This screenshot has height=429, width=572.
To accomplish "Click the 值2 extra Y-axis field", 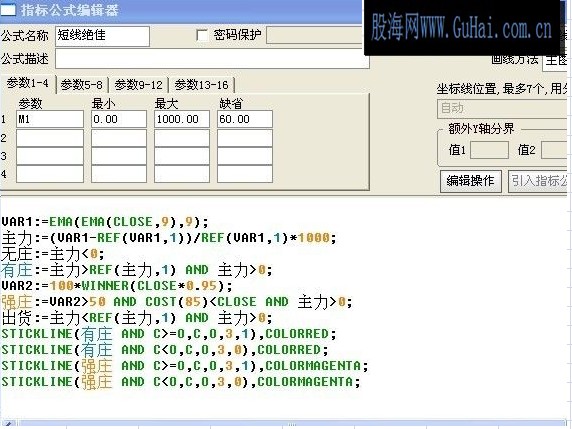I will click(554, 150).
